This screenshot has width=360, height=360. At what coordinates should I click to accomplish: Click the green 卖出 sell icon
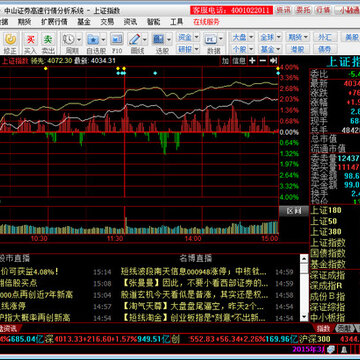pos(48,39)
